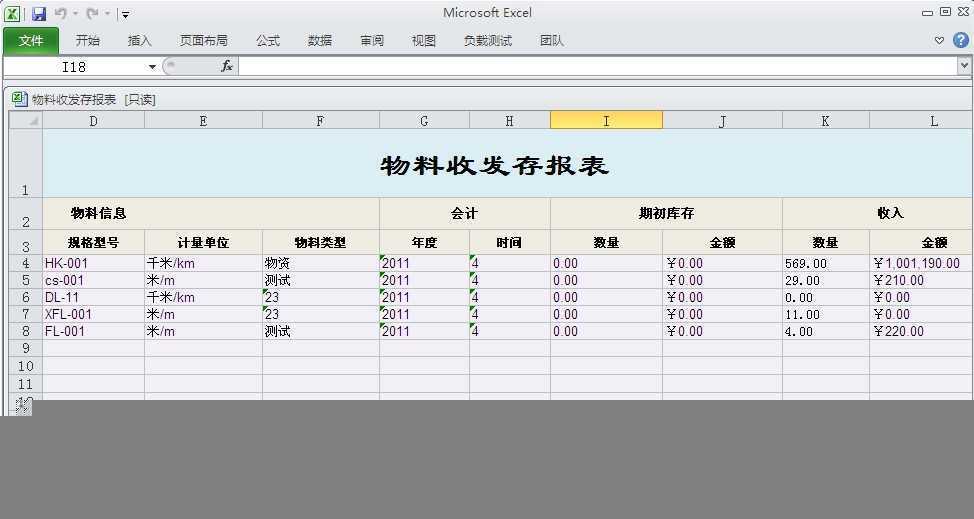This screenshot has height=519, width=974.
Task: Select cell containing cs-001
Action: pyautogui.click(x=94, y=281)
